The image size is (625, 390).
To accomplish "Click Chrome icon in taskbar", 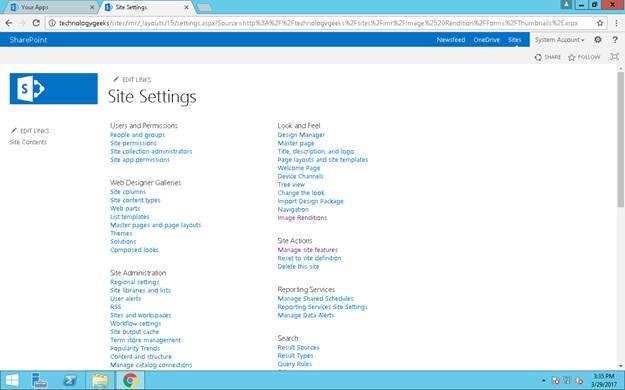I will (130, 380).
